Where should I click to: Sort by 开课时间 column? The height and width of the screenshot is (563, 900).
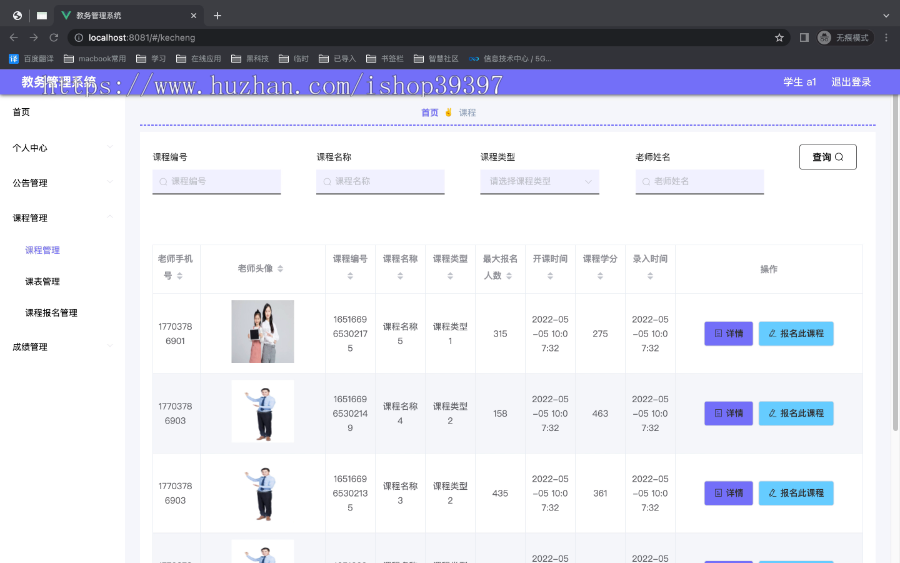click(x=550, y=276)
